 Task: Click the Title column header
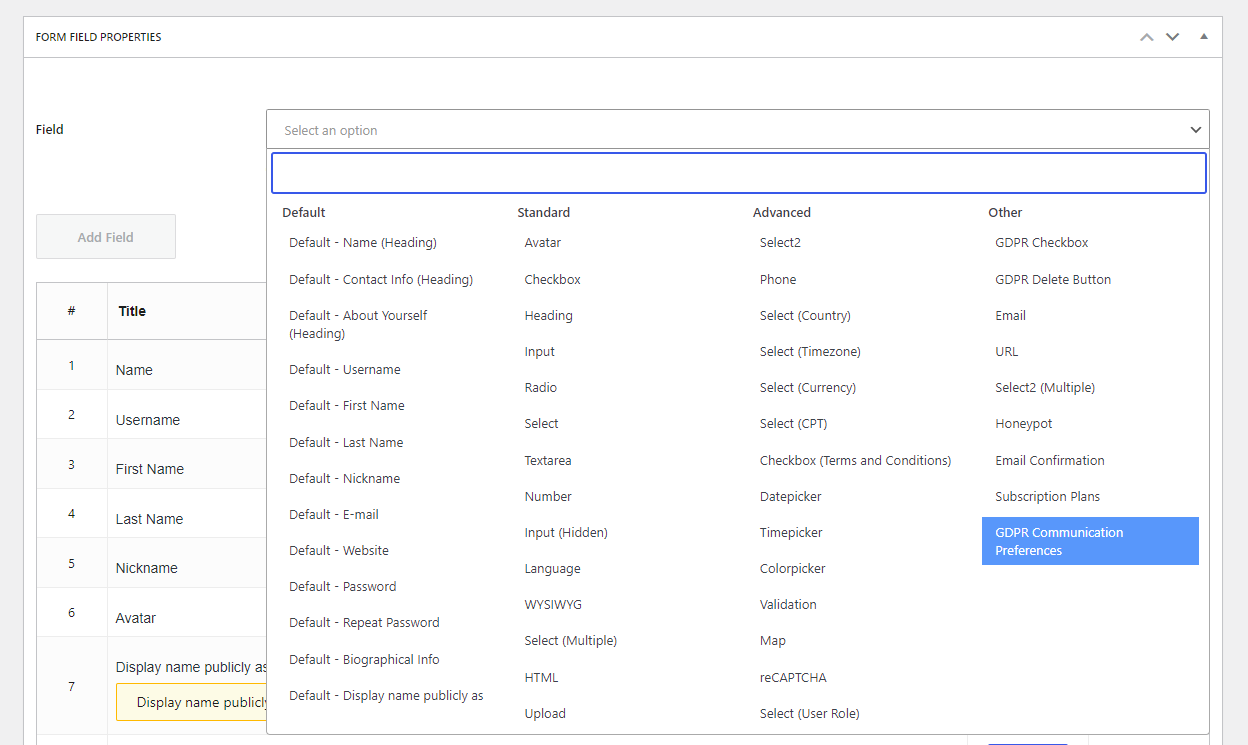click(x=132, y=311)
